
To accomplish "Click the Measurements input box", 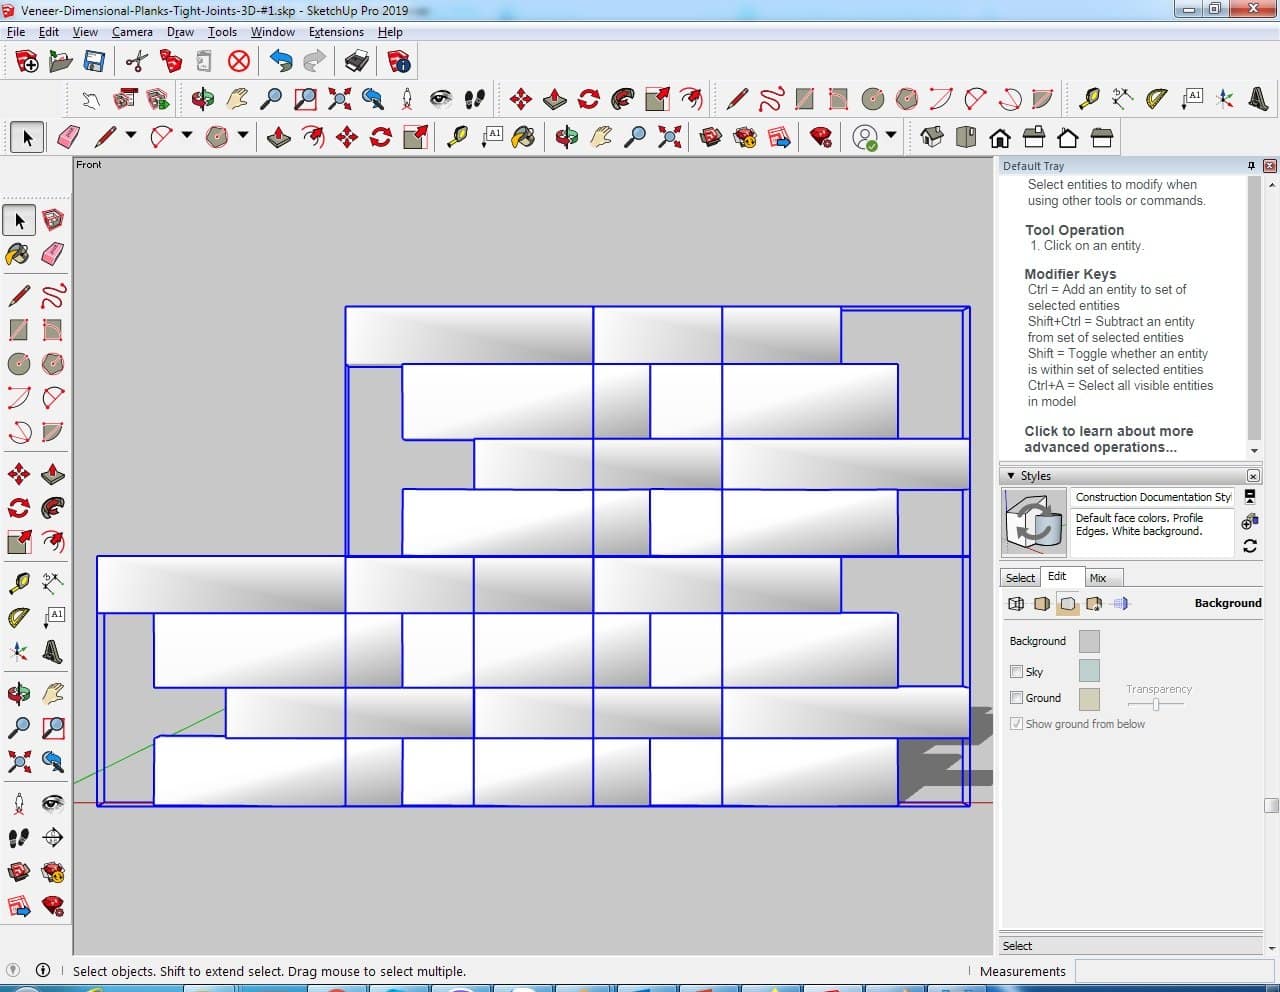I will click(1170, 971).
